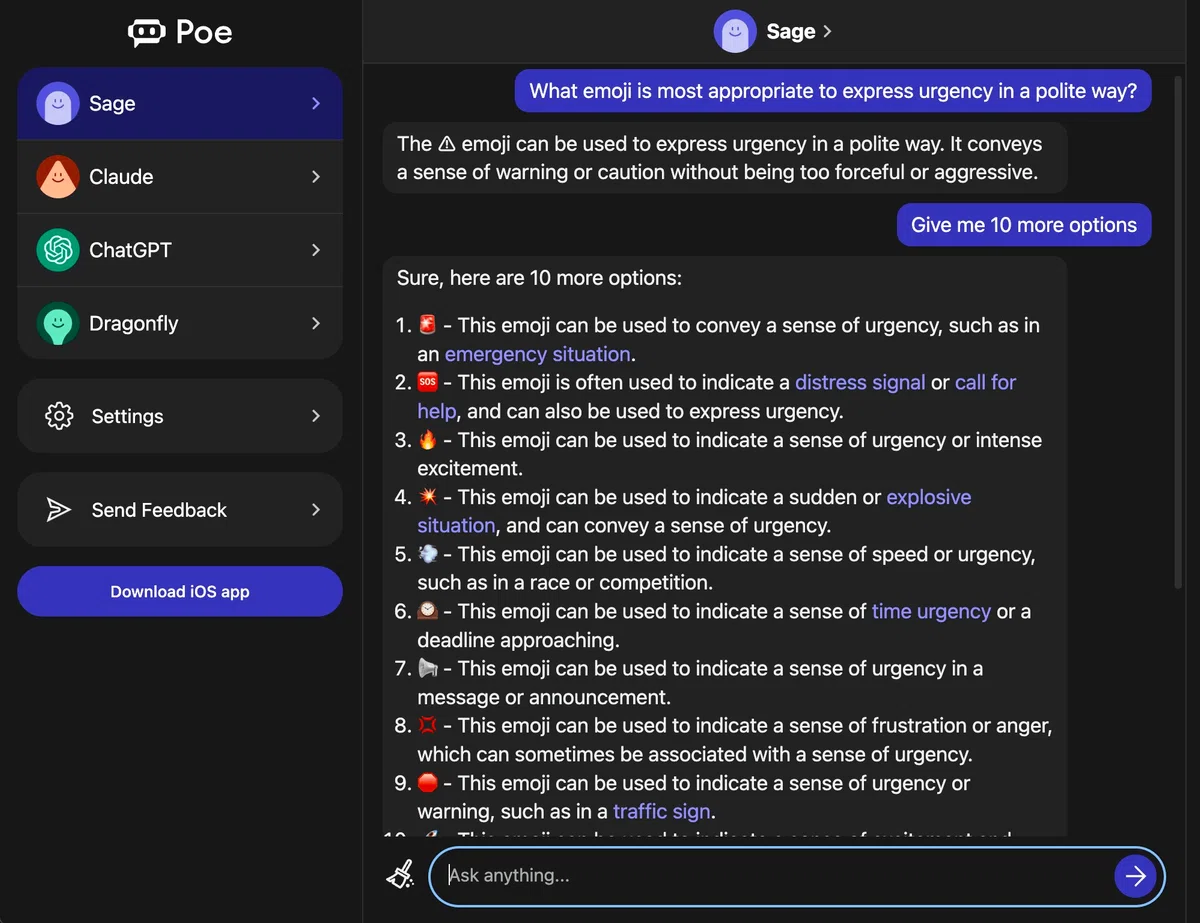Expand the Settings row chevron
The width and height of the screenshot is (1200, 923).
[316, 416]
